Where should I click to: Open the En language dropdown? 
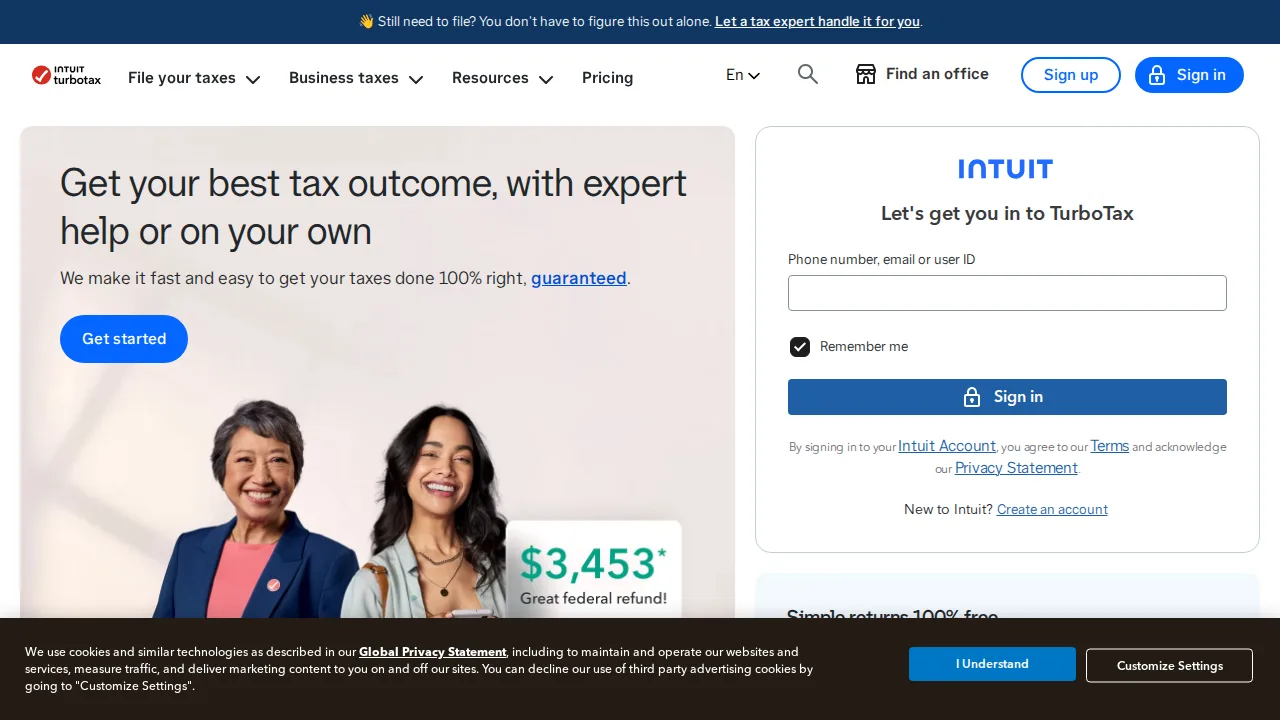[743, 75]
